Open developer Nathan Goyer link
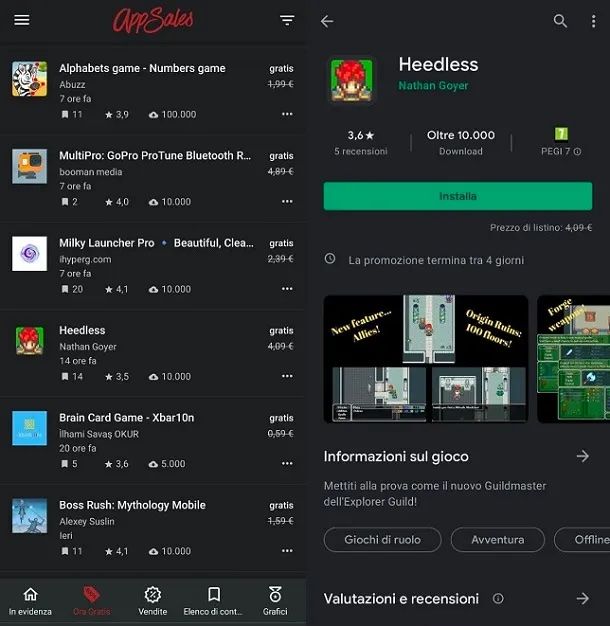 coord(433,85)
